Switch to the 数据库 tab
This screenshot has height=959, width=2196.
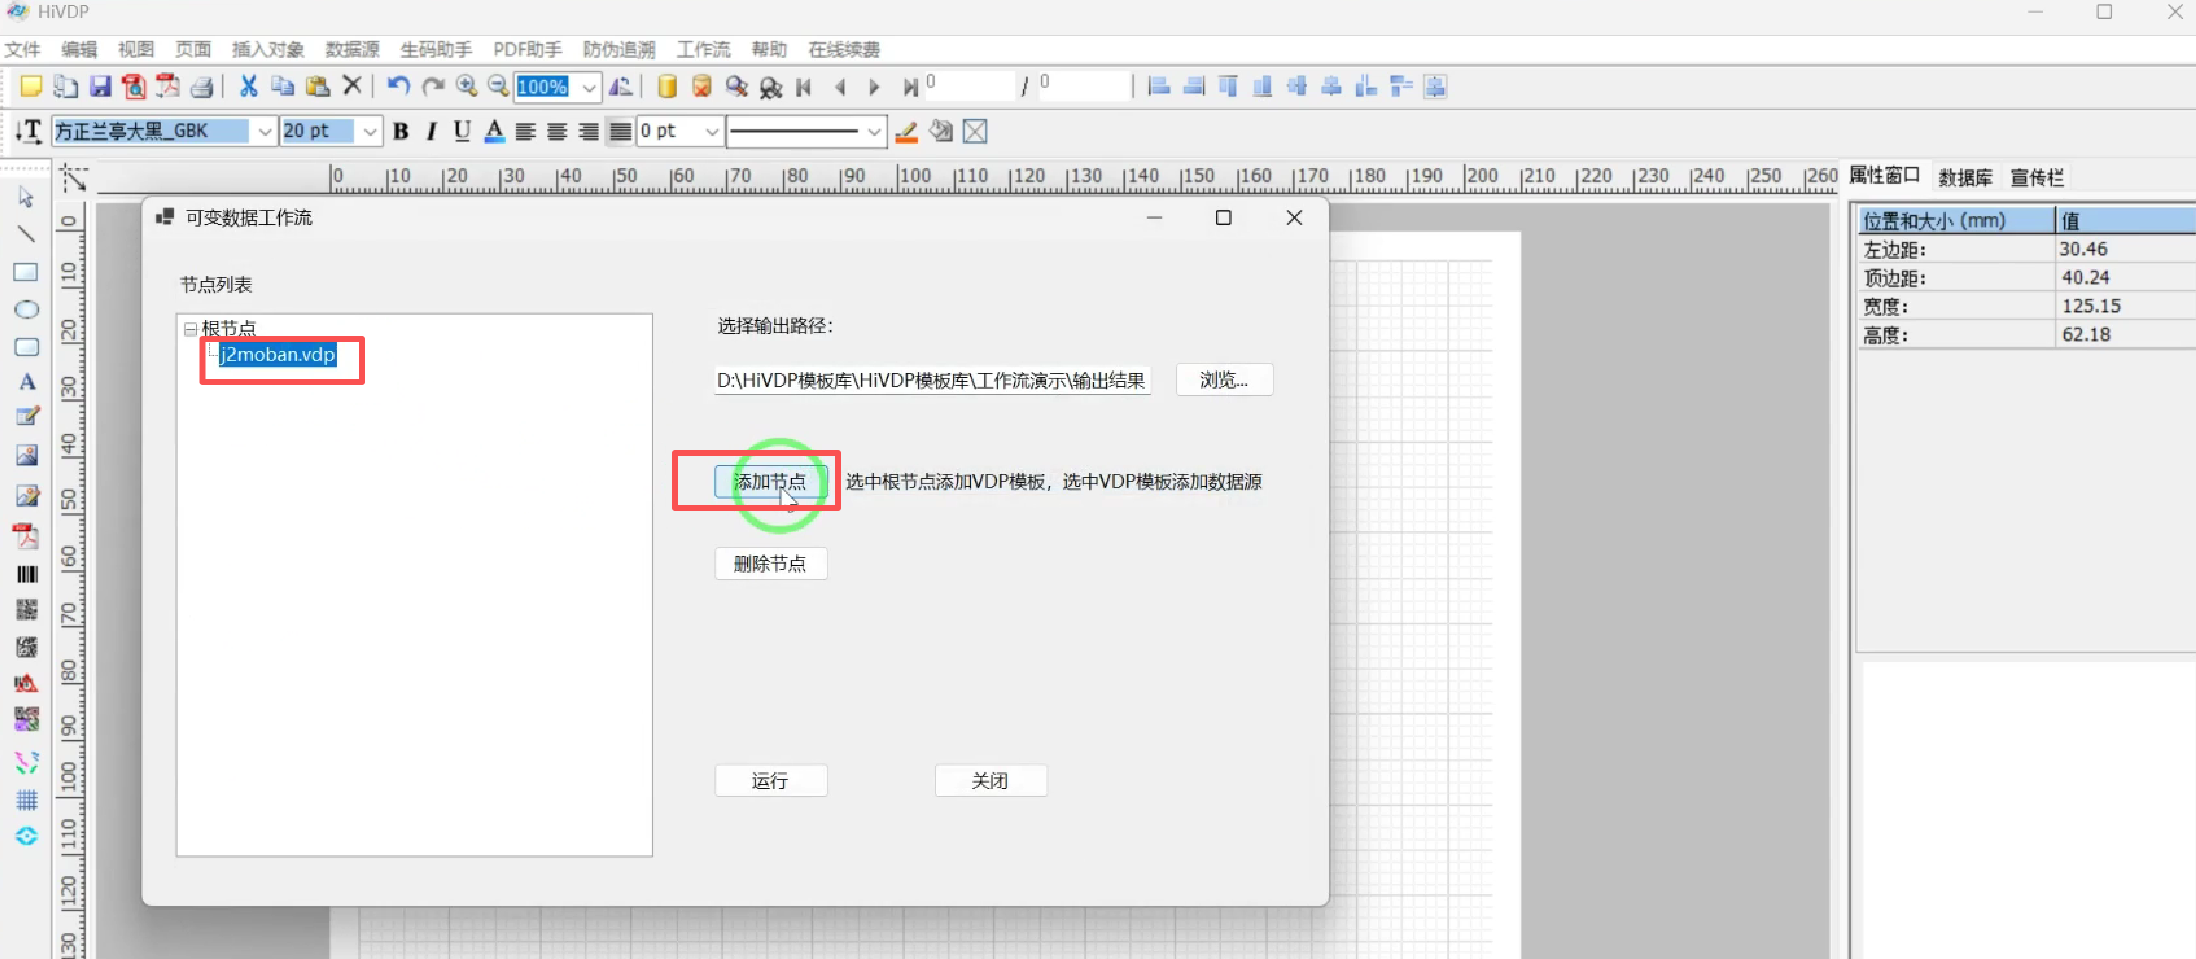[1965, 177]
